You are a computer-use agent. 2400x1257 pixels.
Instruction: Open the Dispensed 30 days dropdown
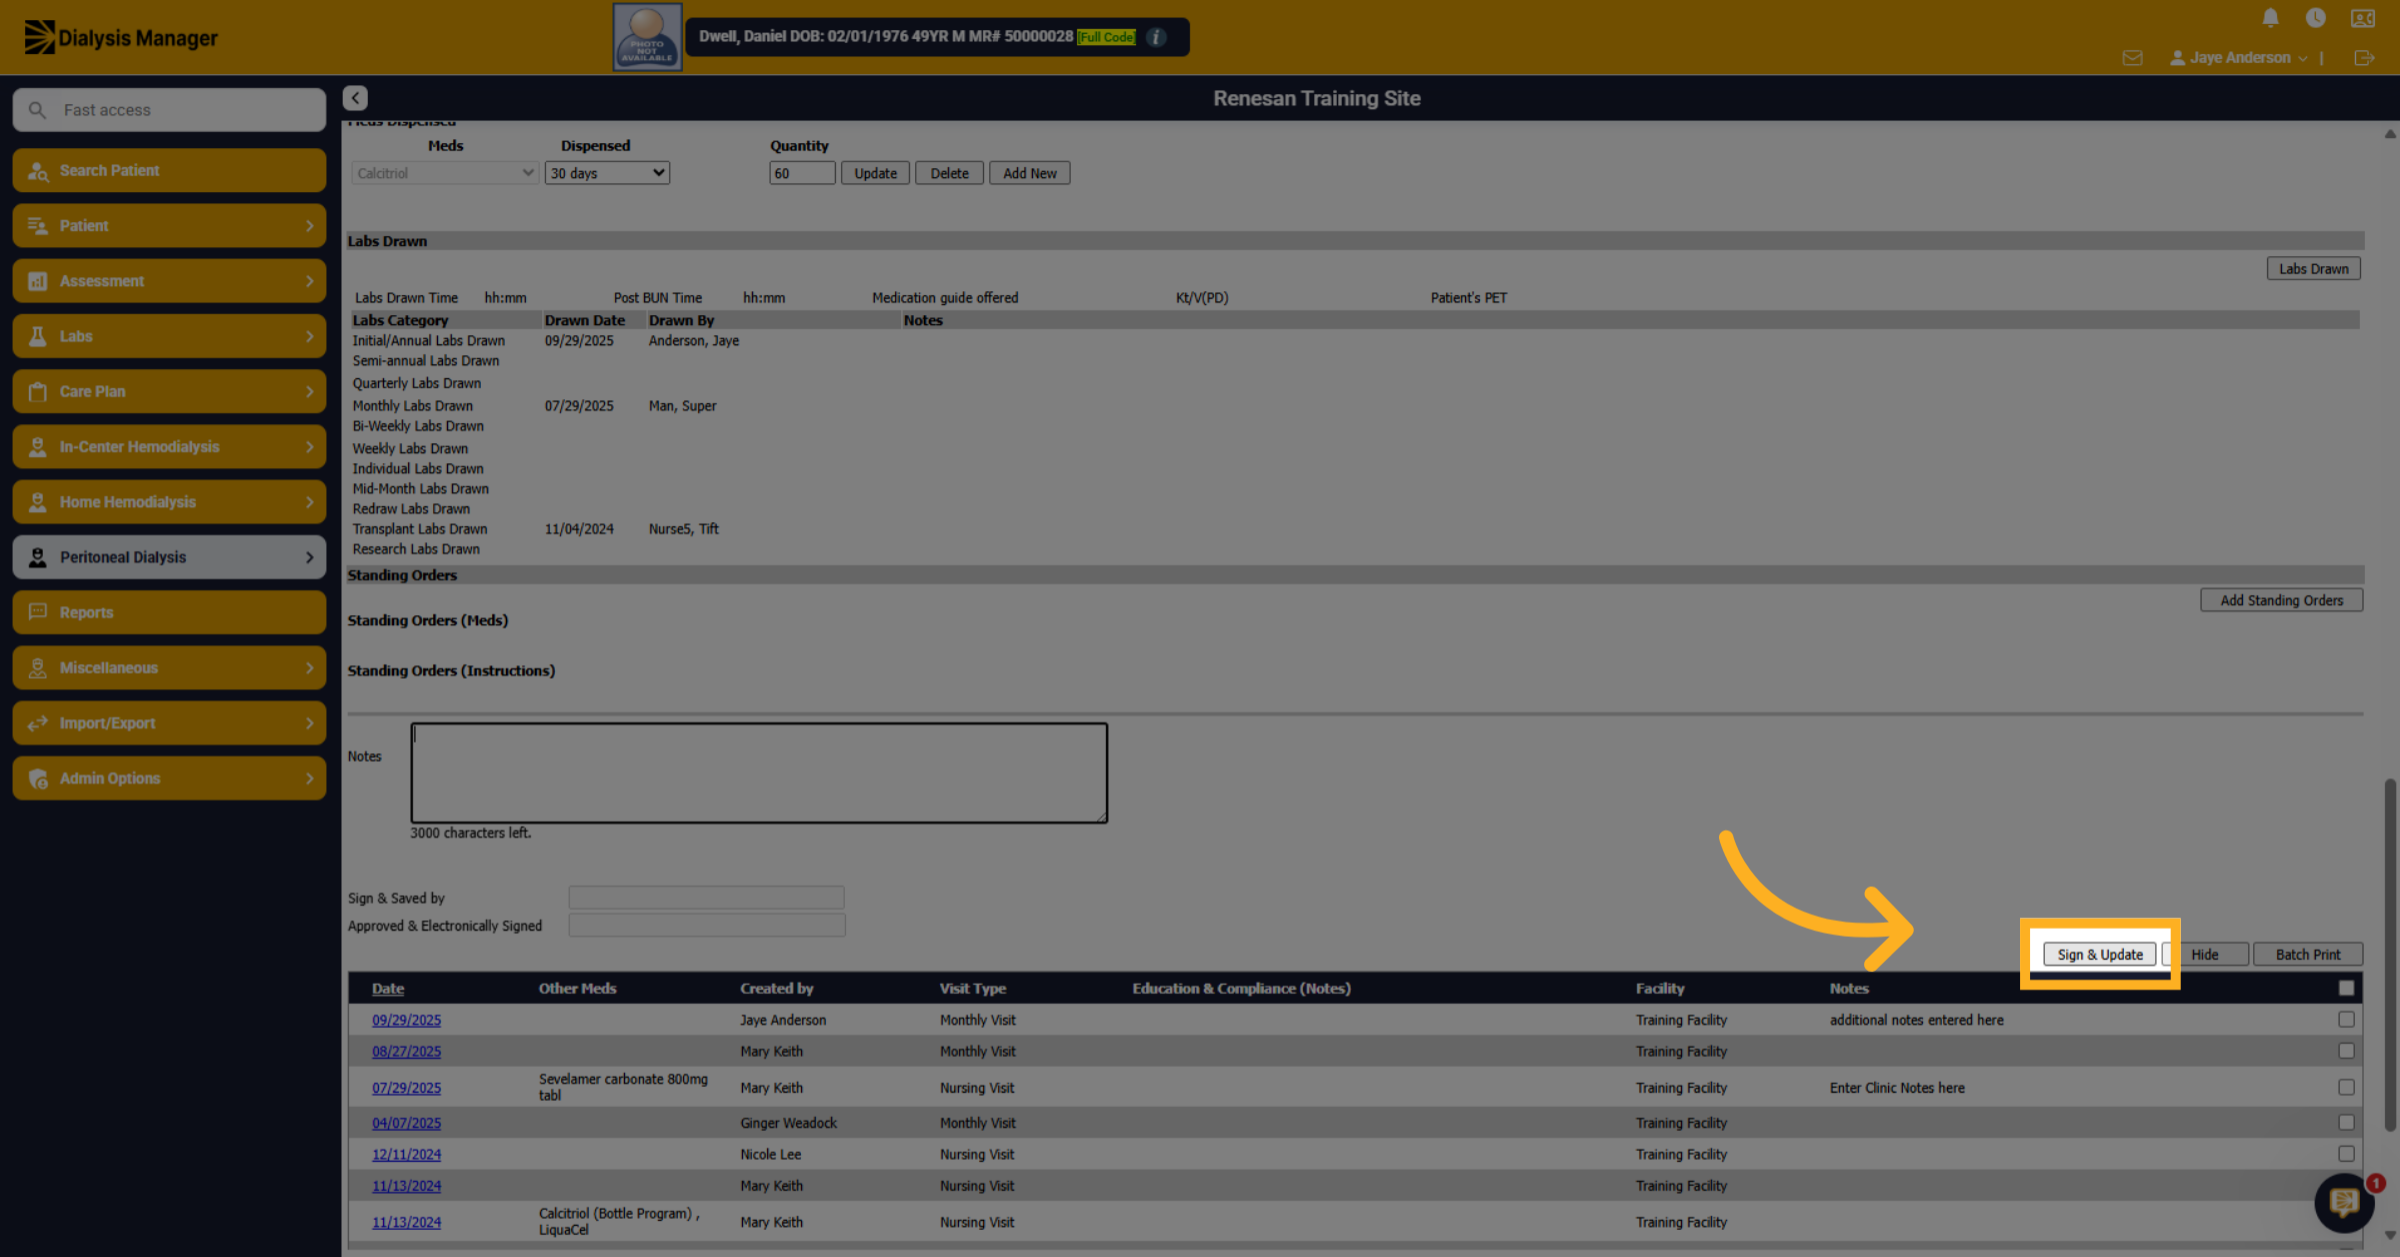607,173
